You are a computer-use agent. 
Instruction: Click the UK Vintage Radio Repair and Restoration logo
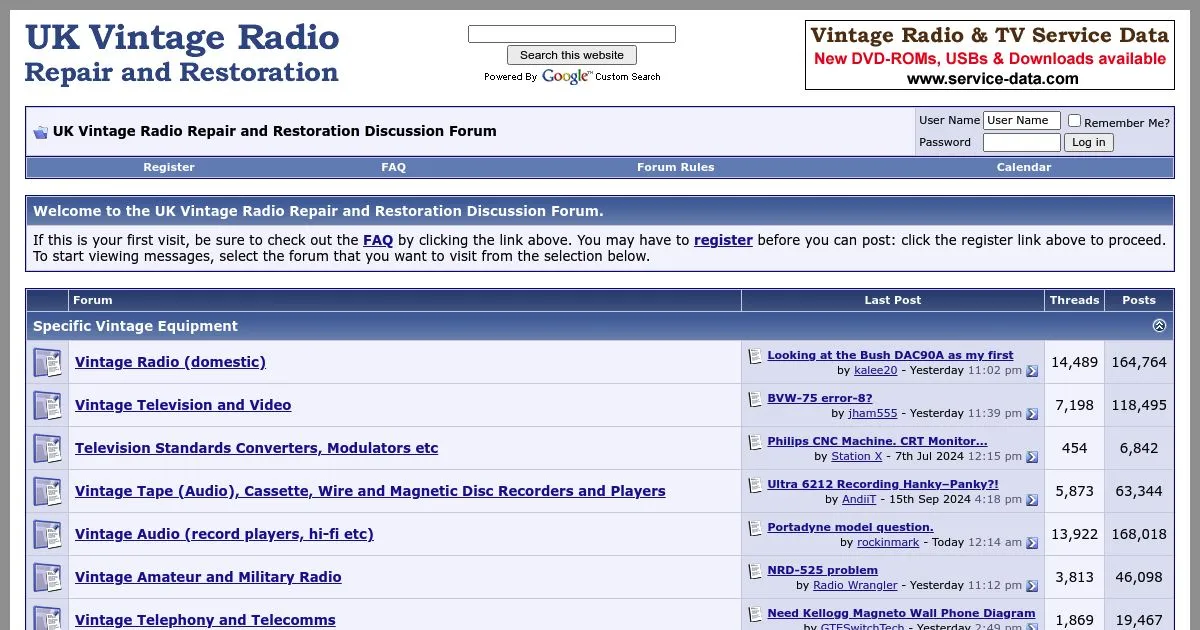pyautogui.click(x=182, y=53)
